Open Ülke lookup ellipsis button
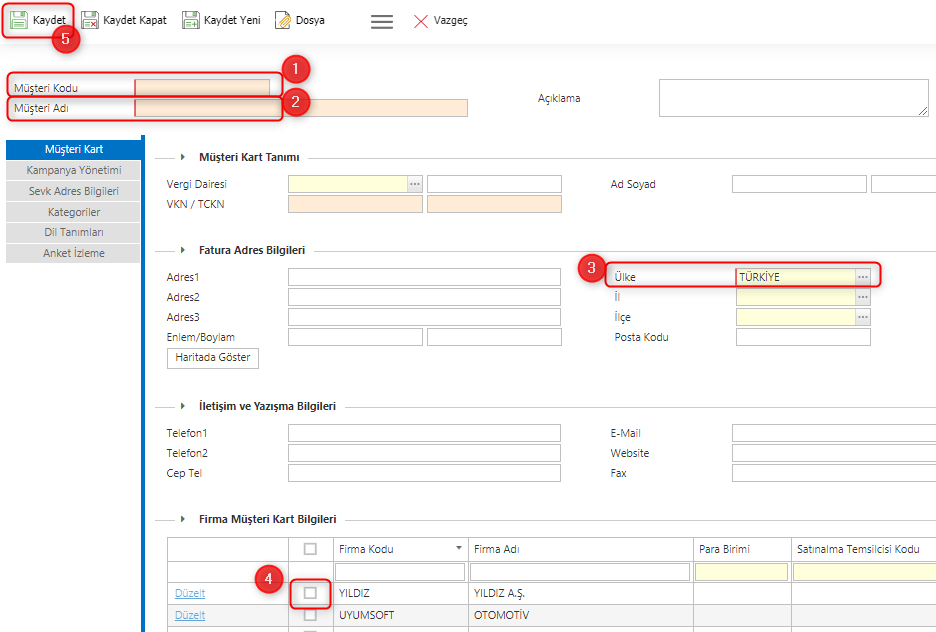Screen dimensions: 936x632 [863, 277]
